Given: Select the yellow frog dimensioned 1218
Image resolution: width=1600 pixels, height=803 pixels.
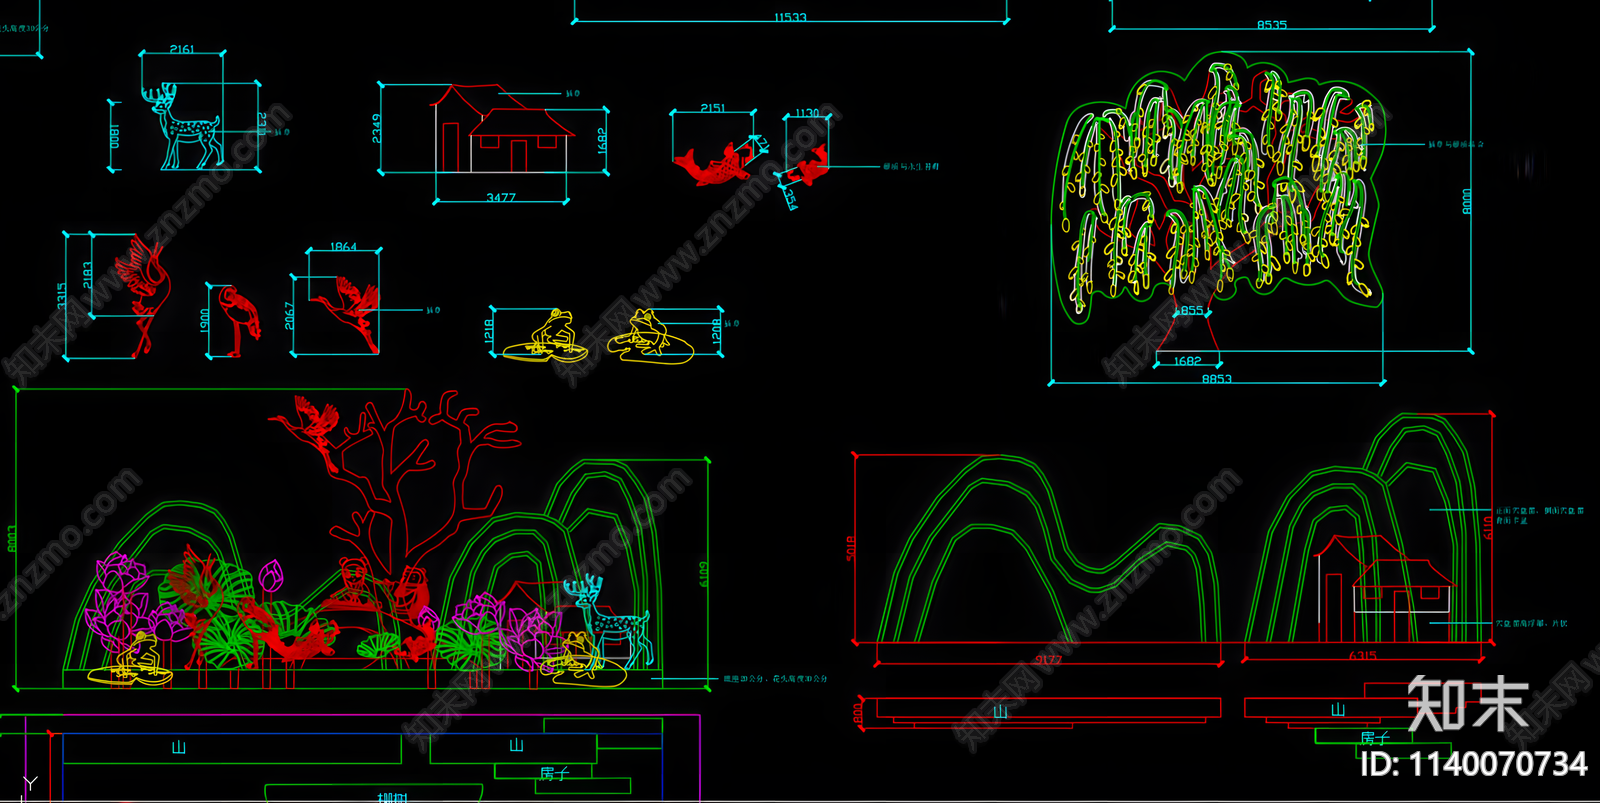Looking at the screenshot, I should pos(547,336).
